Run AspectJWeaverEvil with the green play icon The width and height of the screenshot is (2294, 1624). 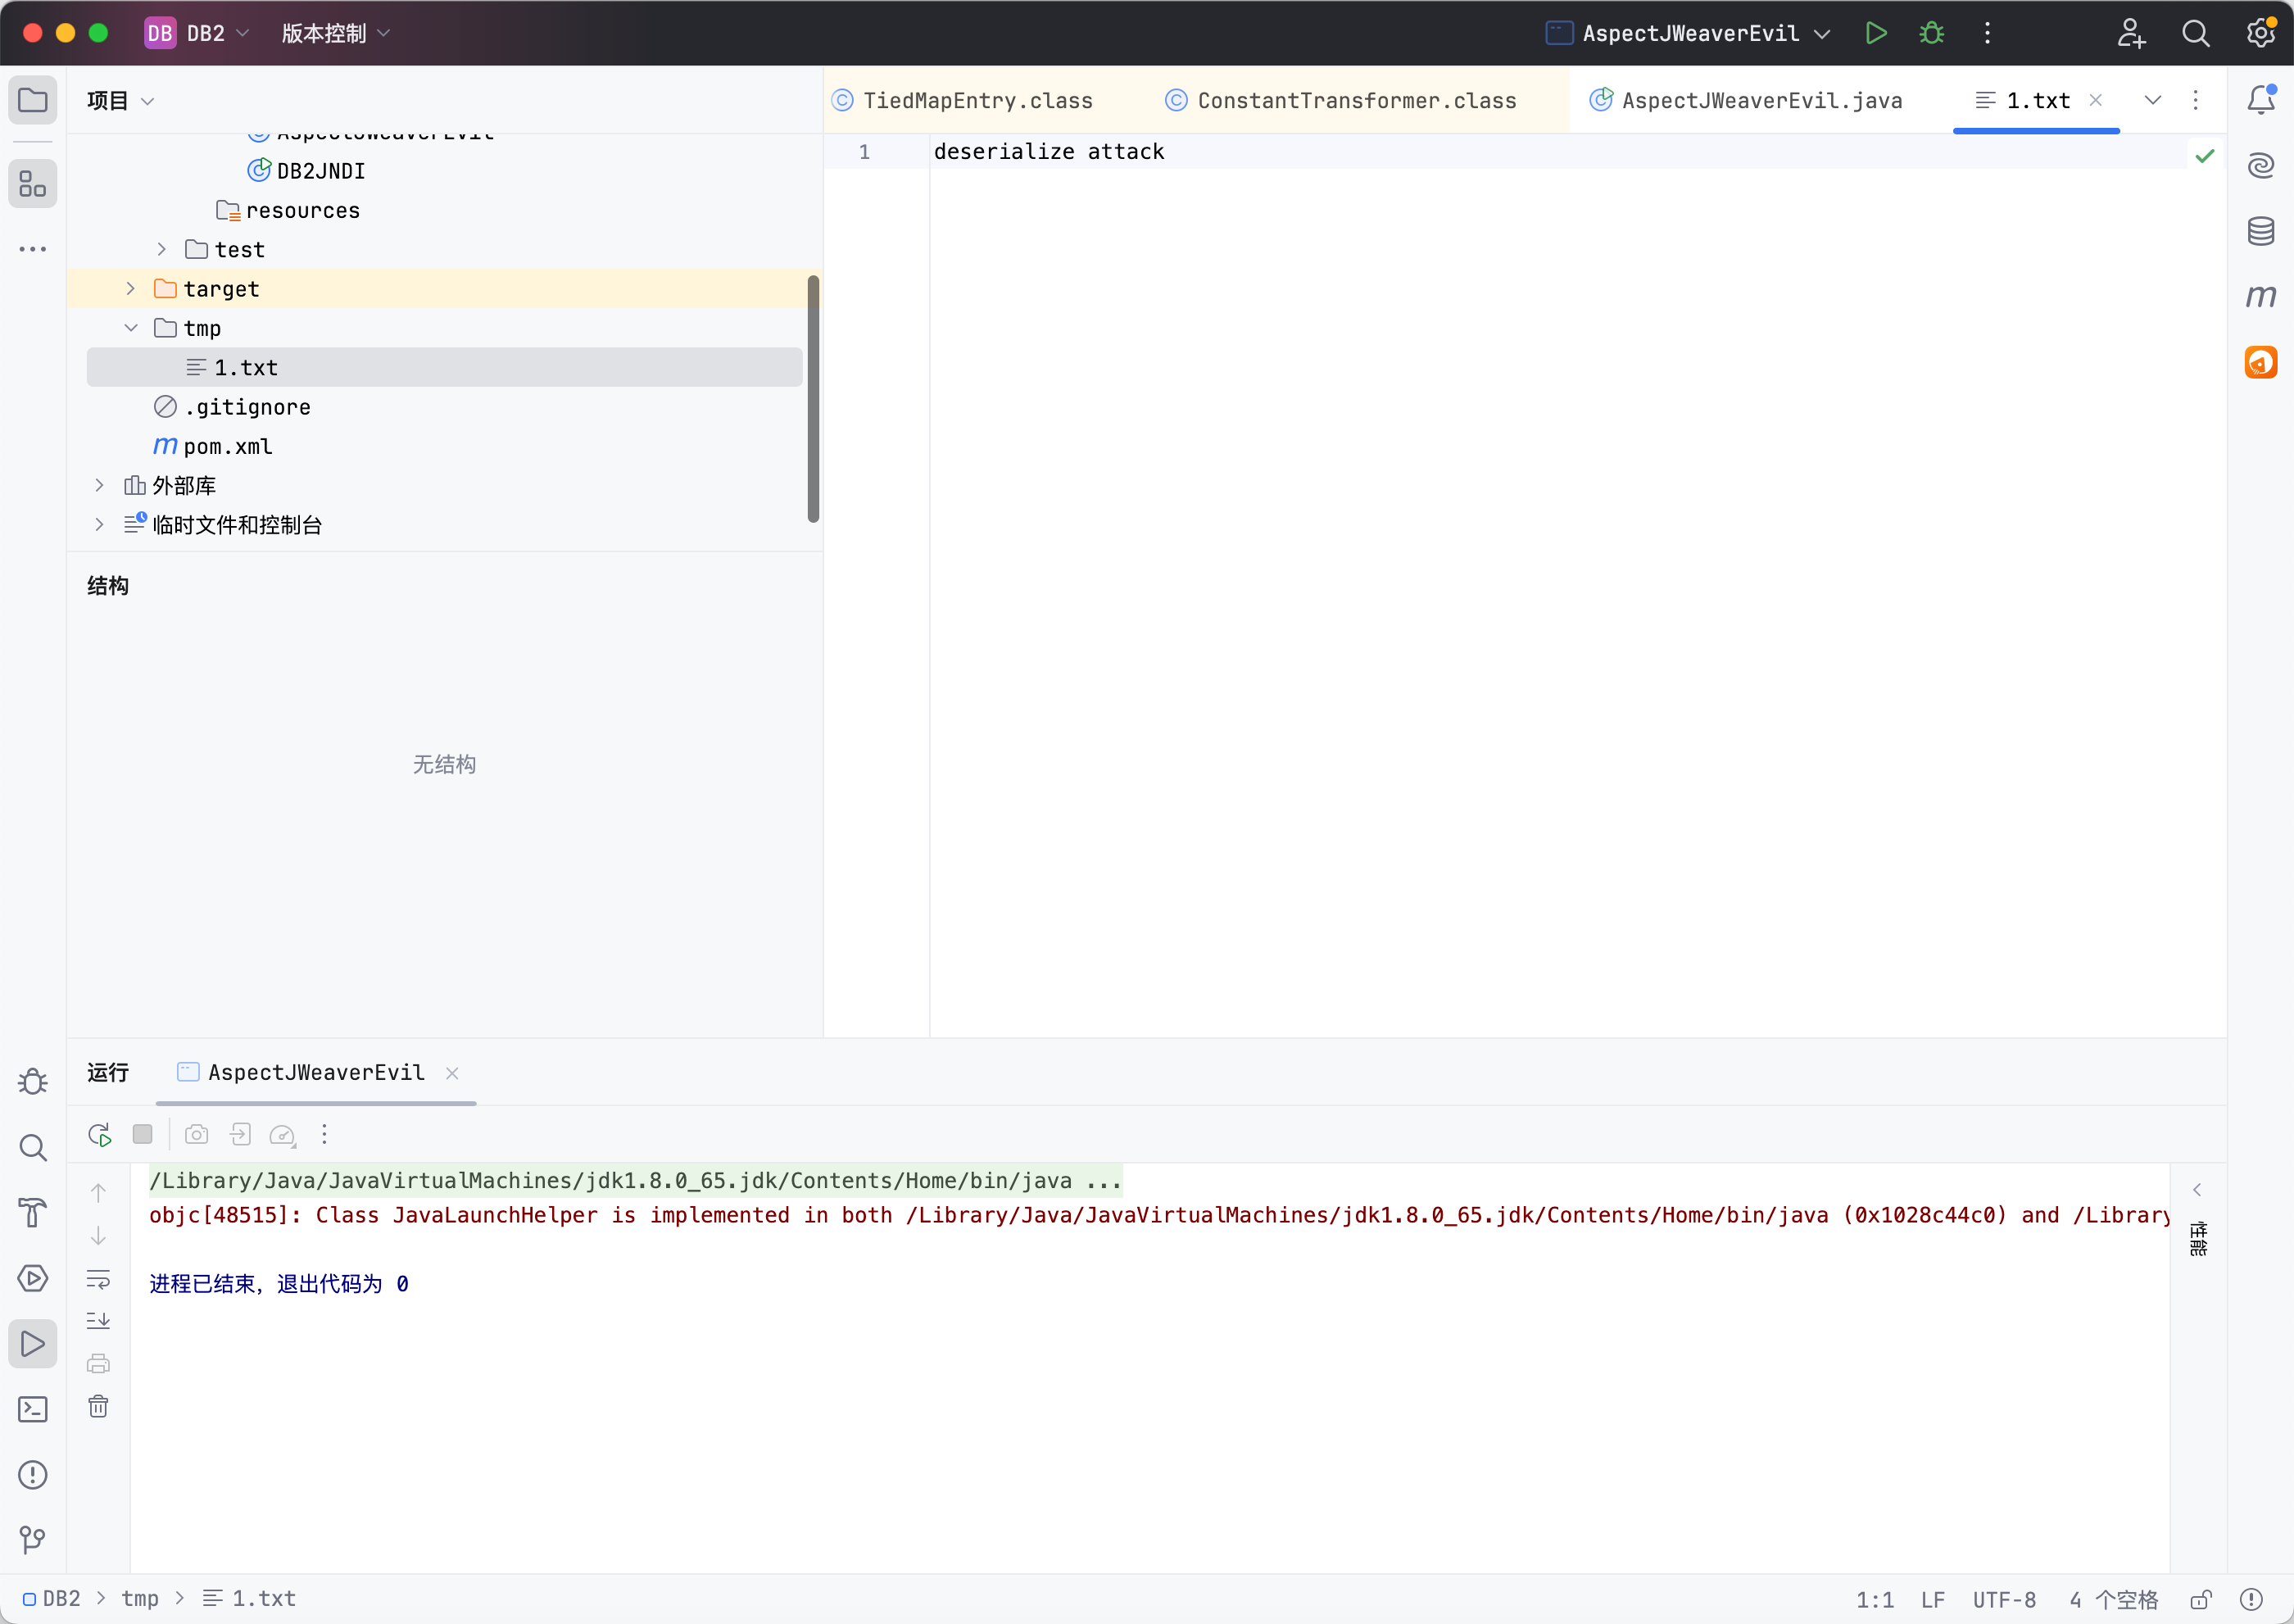(1876, 33)
